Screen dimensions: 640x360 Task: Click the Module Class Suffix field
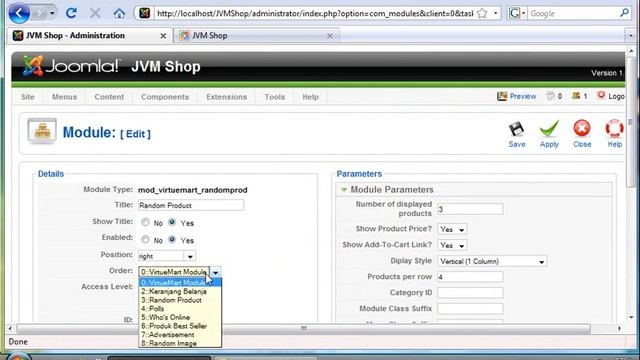470,309
